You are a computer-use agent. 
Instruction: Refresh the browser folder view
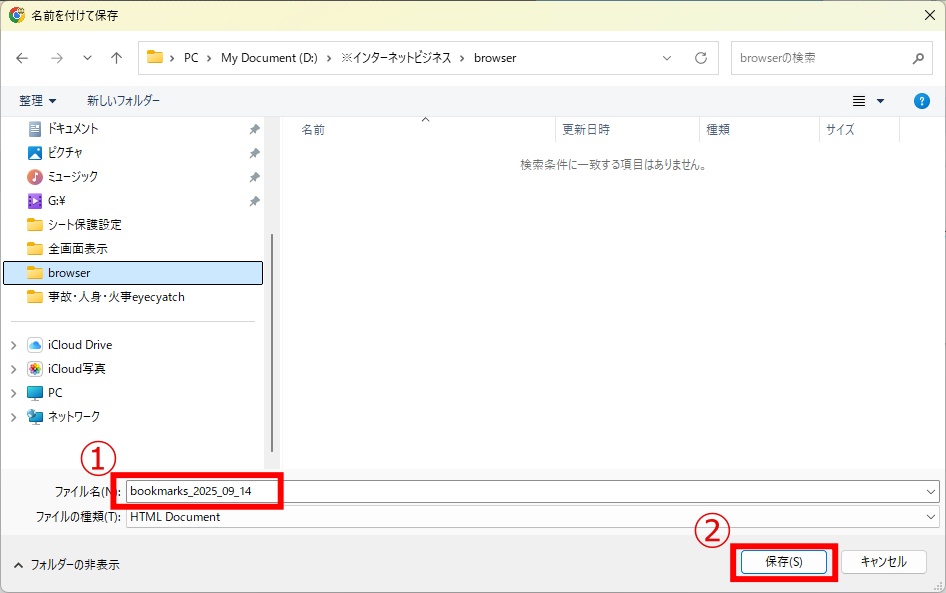tap(700, 58)
